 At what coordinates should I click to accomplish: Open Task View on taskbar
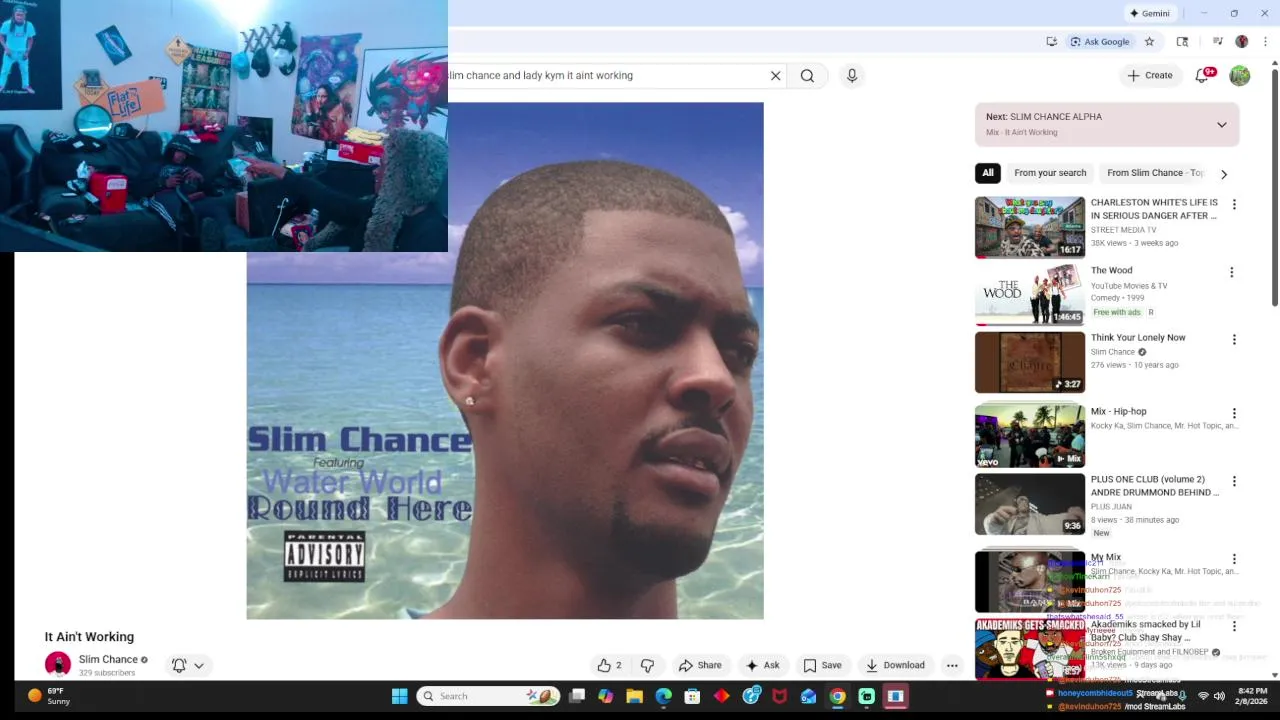577,696
